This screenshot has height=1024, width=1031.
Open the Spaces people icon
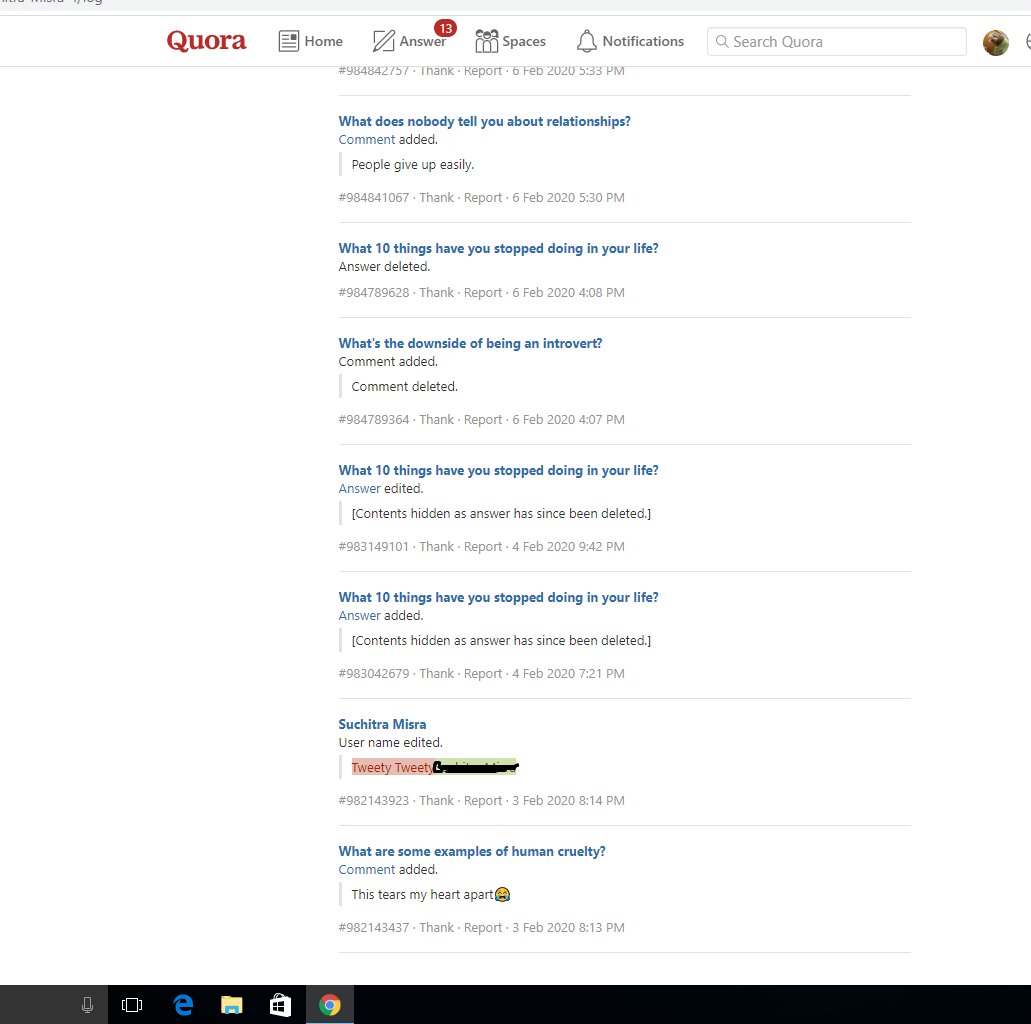[487, 41]
